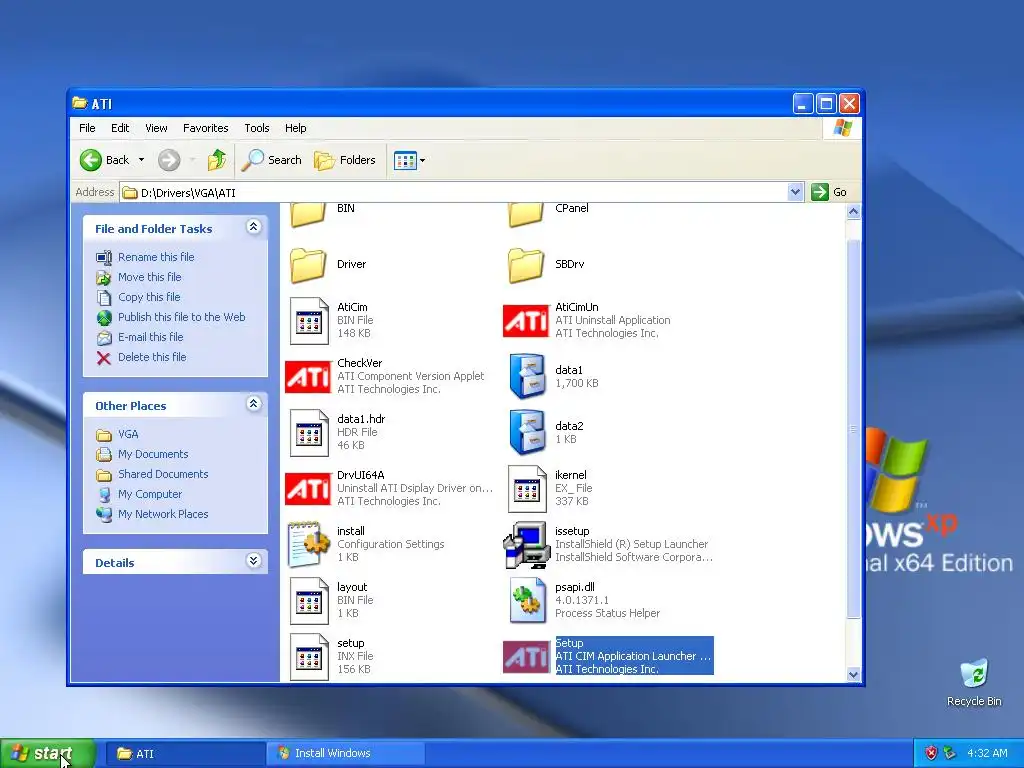Screen dimensions: 1024x768
Task: Select the install configuration settings icon
Action: 308,545
